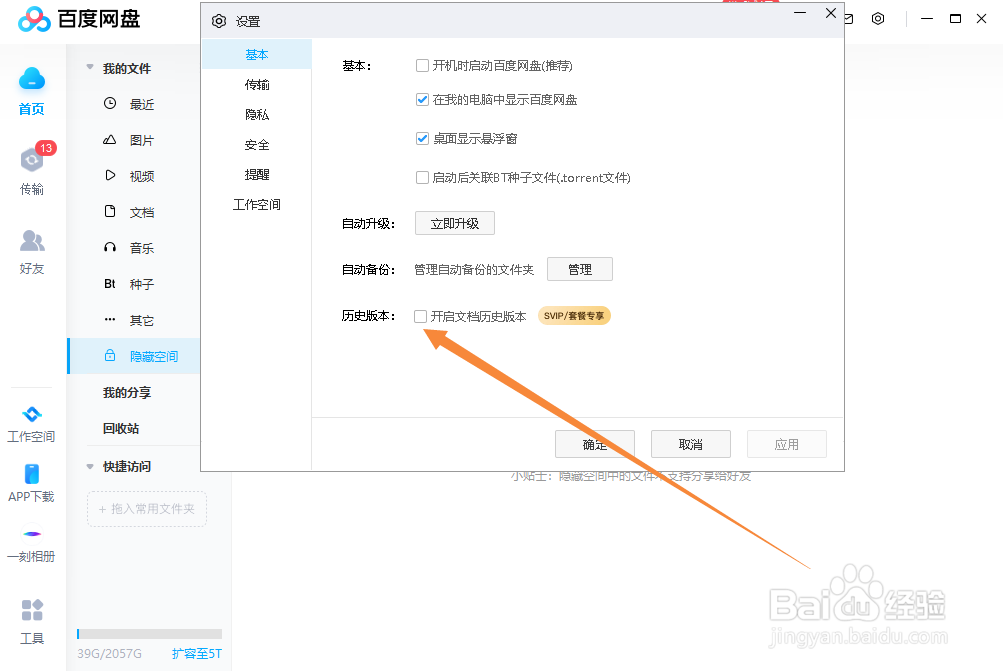
Task: Enable 开机时启动百度网盘 checkbox
Action: (422, 65)
